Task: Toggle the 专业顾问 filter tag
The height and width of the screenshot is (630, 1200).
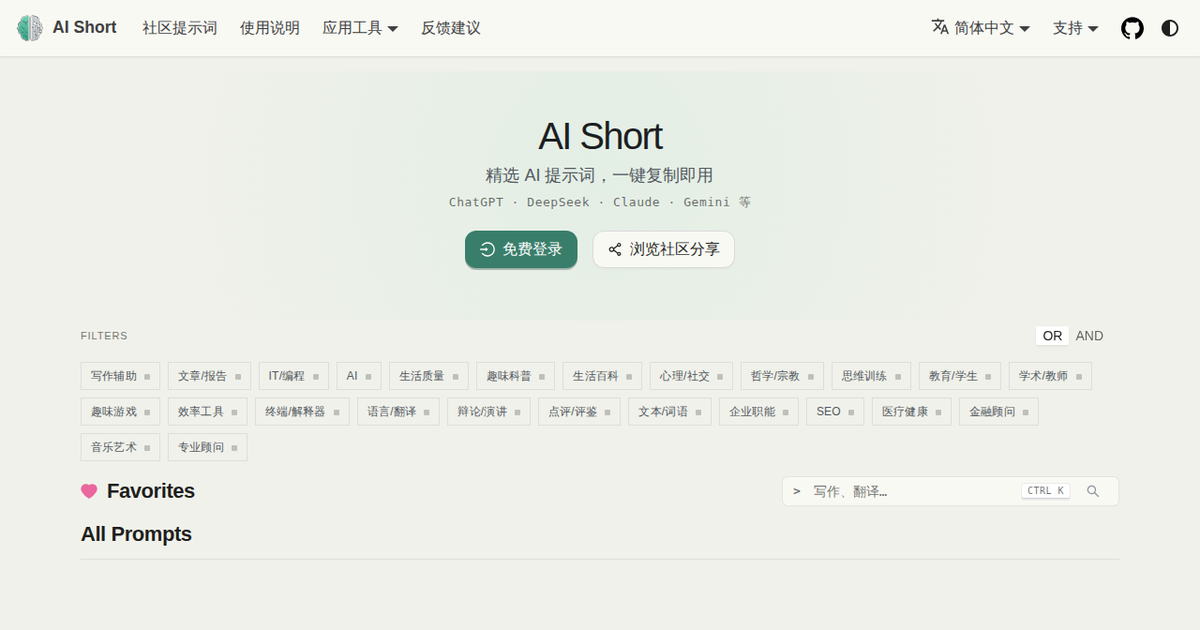Action: (207, 447)
